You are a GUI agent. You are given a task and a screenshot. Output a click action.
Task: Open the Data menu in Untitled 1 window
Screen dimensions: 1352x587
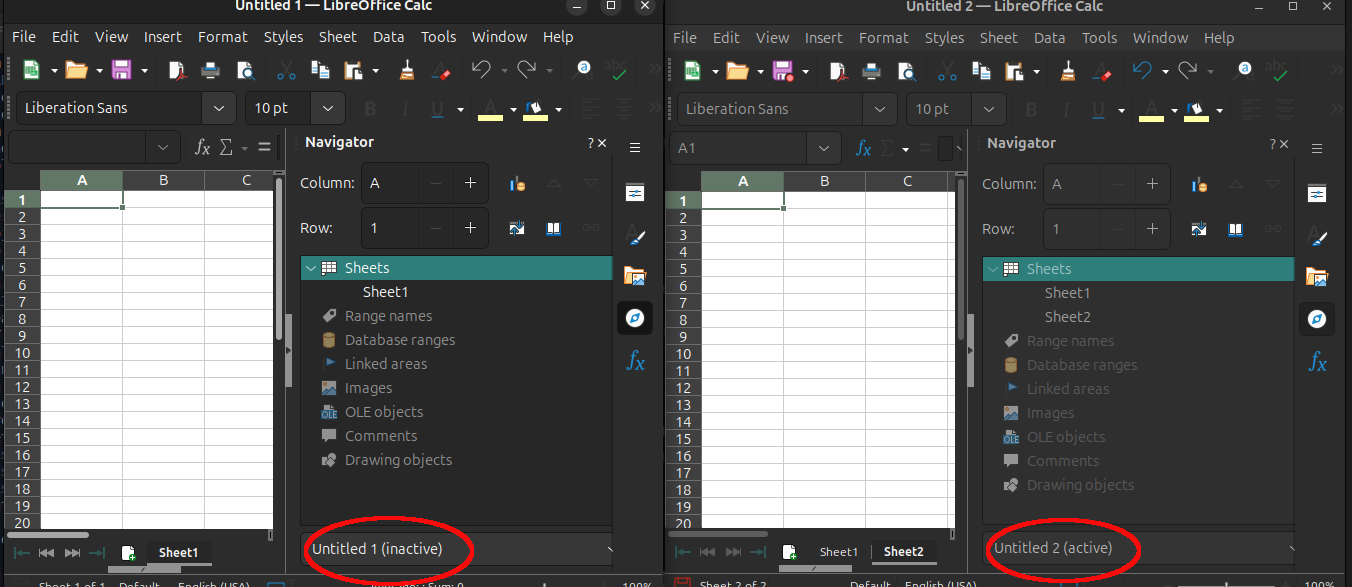[388, 37]
